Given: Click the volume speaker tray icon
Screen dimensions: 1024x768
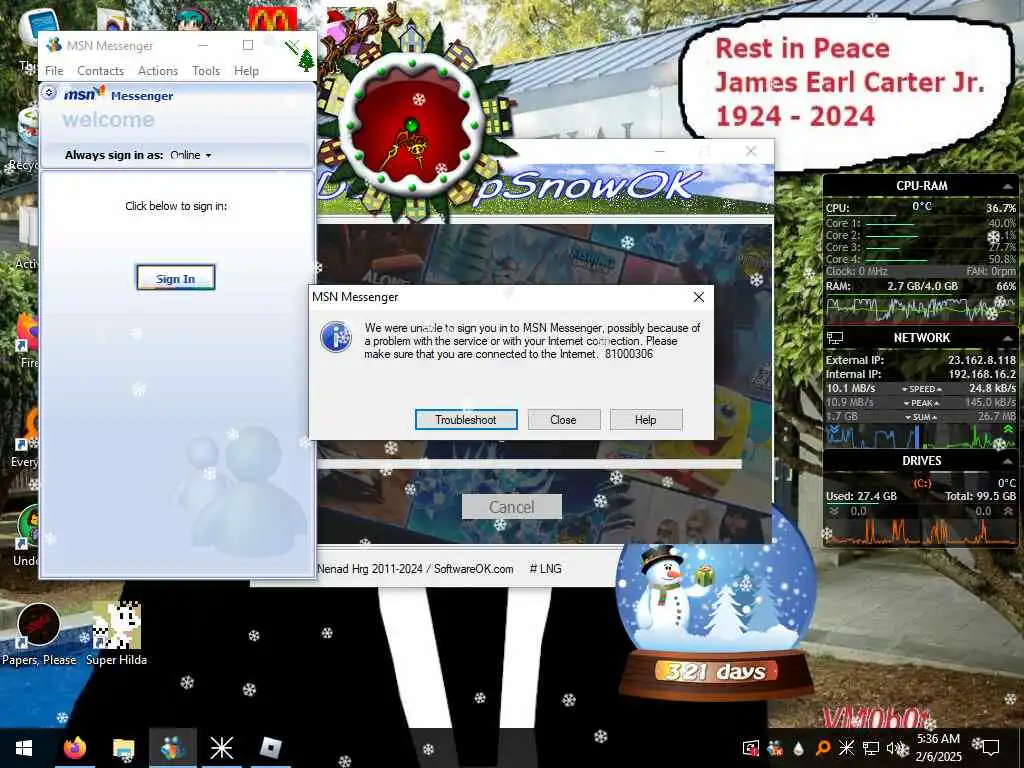Looking at the screenshot, I should click(x=892, y=748).
